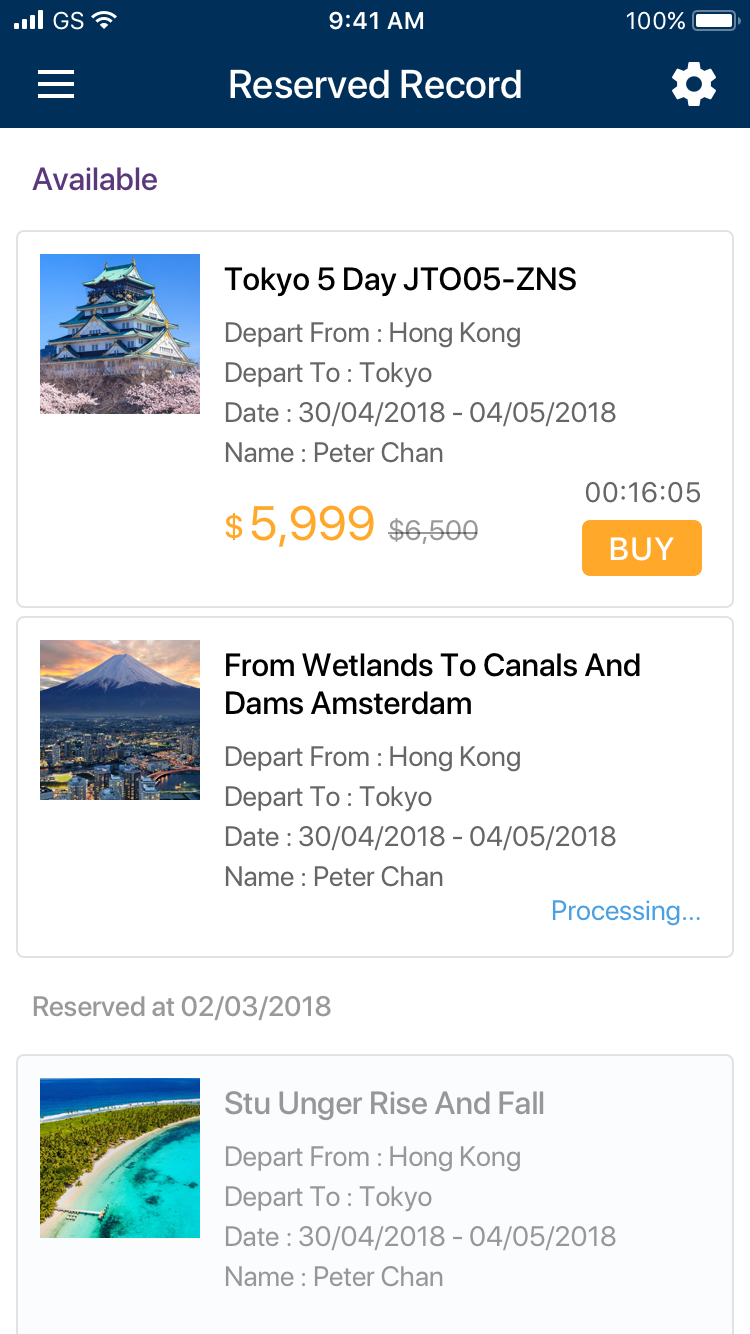The image size is (750, 1334).
Task: Open the tropical beach thumbnail
Action: tap(120, 1158)
